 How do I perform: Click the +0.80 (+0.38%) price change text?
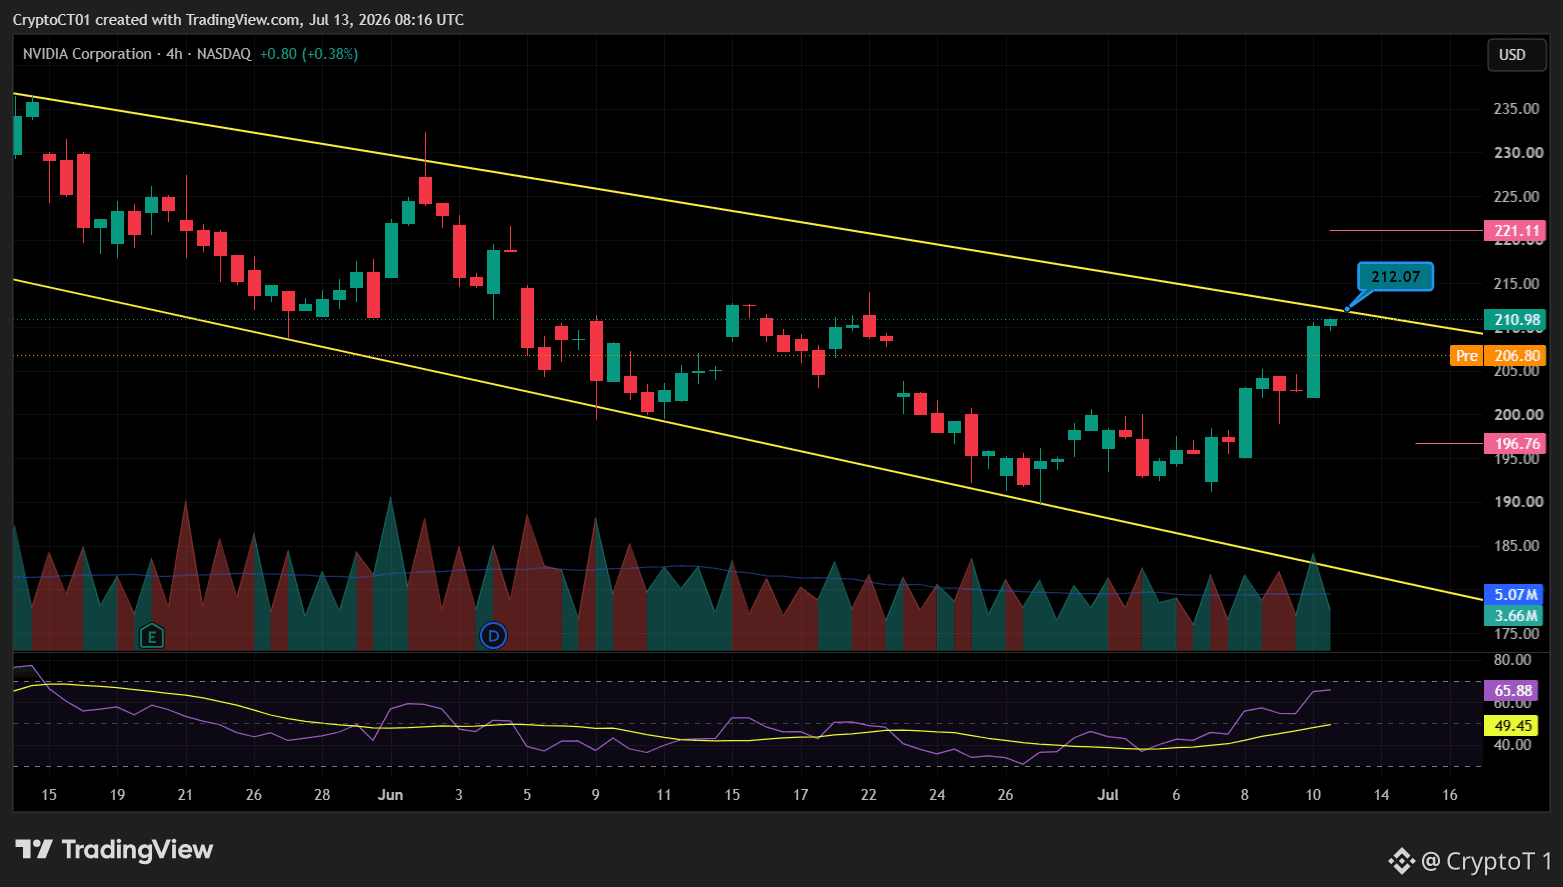click(308, 54)
